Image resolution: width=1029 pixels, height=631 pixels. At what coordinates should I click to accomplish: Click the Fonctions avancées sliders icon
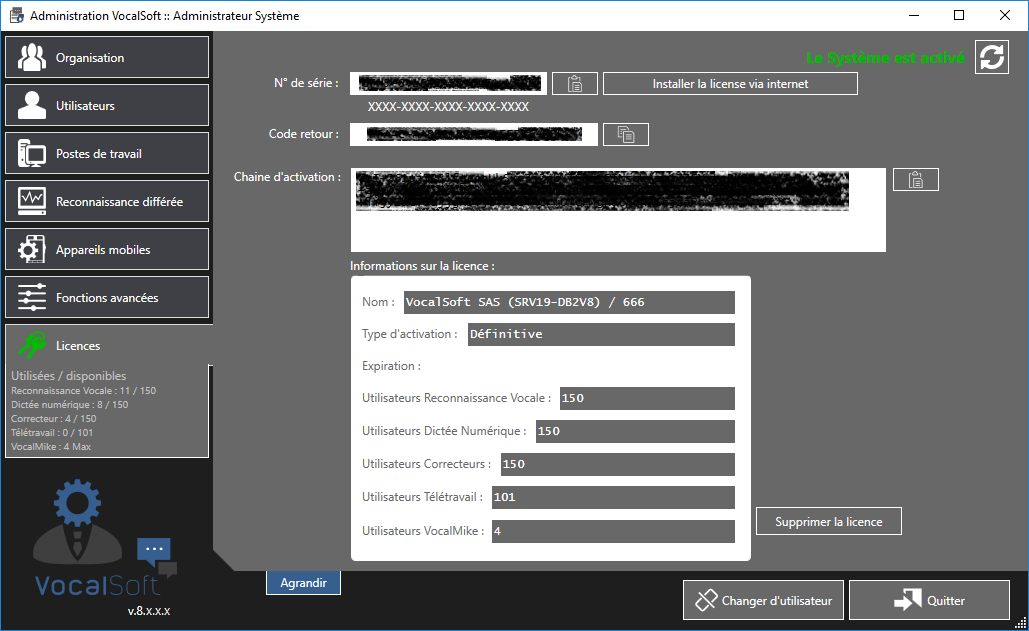pos(32,297)
